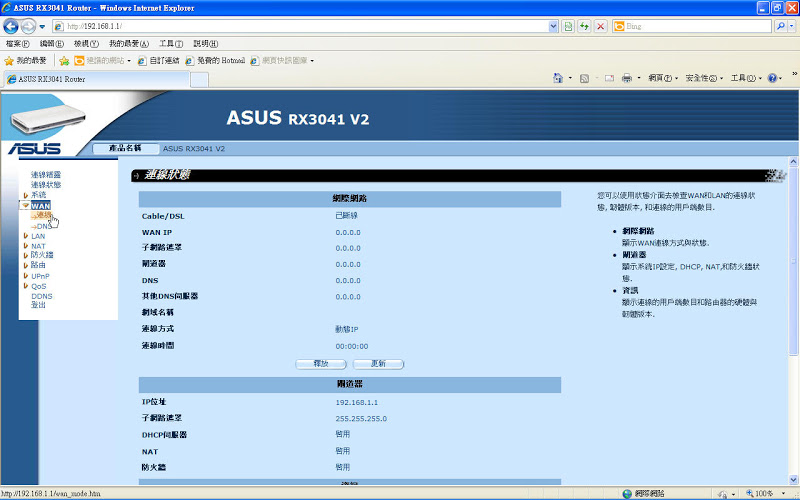Screen dimensions: 800x500
Task: Expand the LAN section in sidebar
Action: pyautogui.click(x=38, y=236)
